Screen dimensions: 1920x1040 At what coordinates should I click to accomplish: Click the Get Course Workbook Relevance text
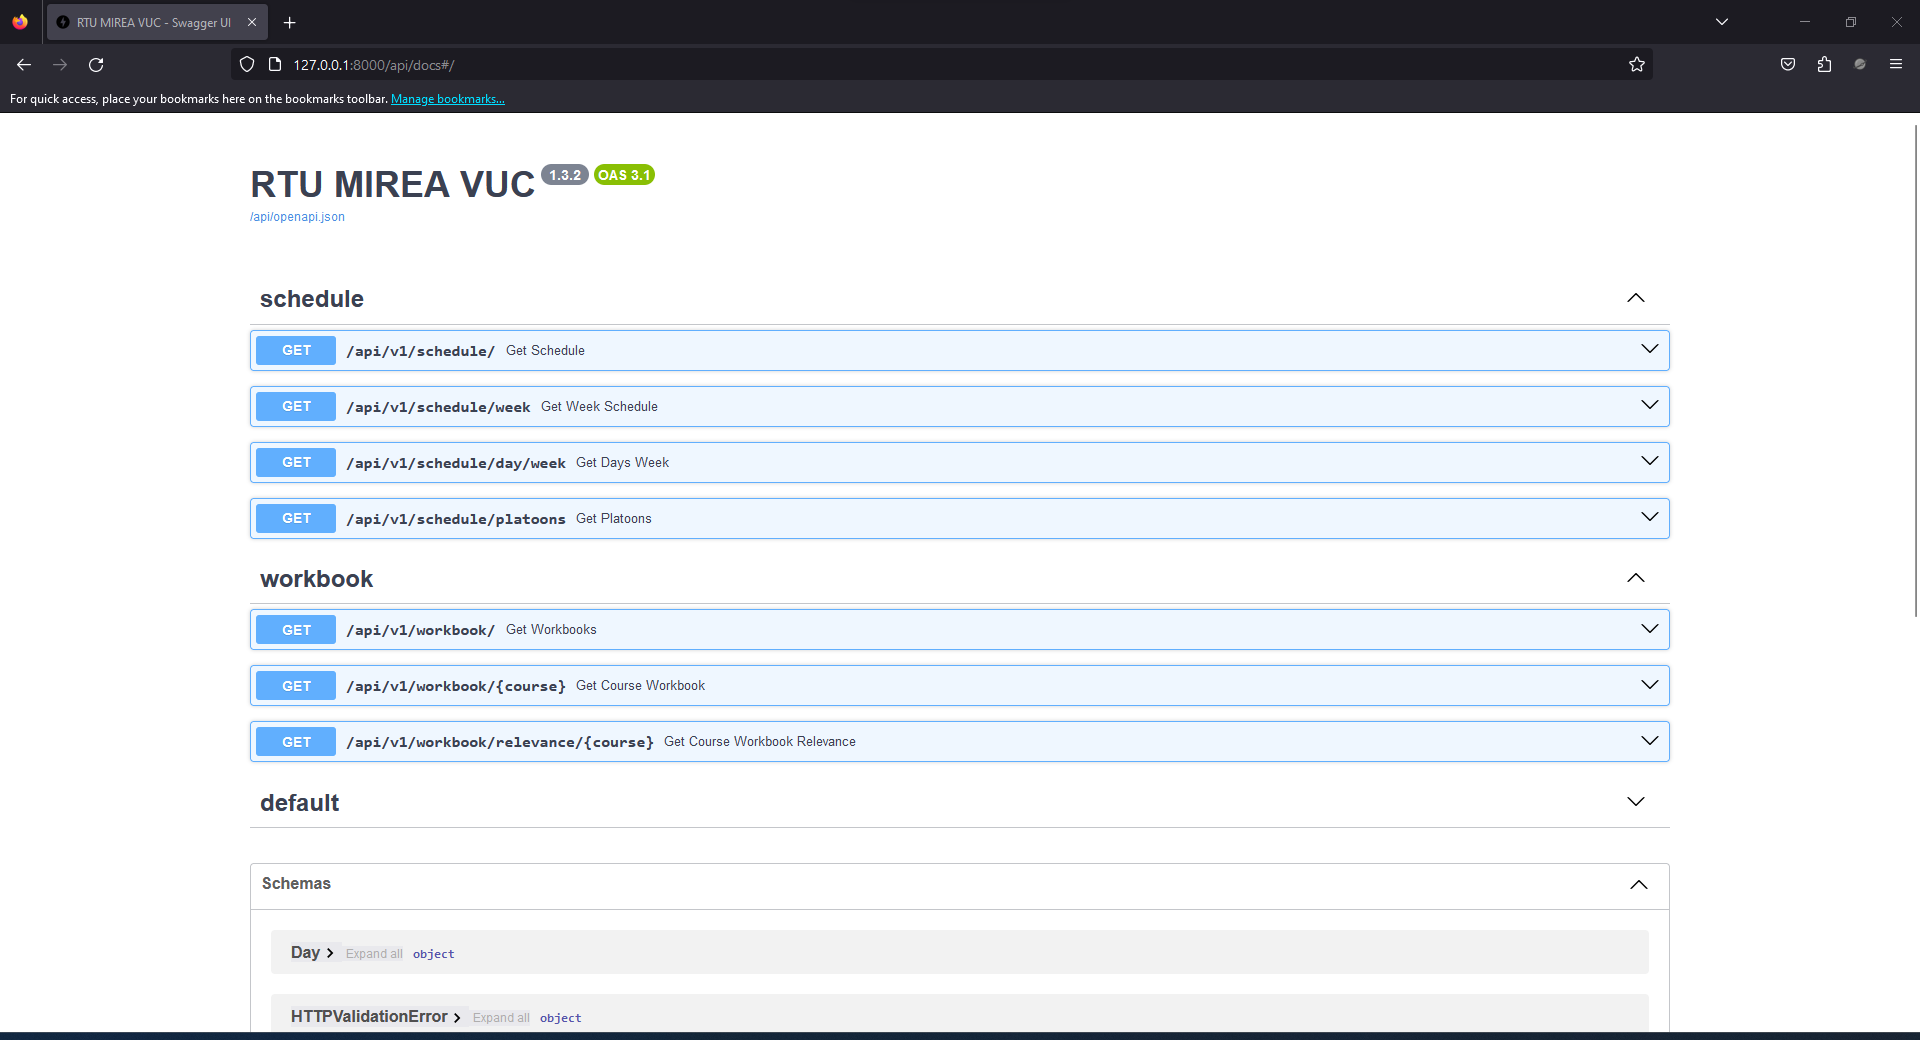coord(760,742)
